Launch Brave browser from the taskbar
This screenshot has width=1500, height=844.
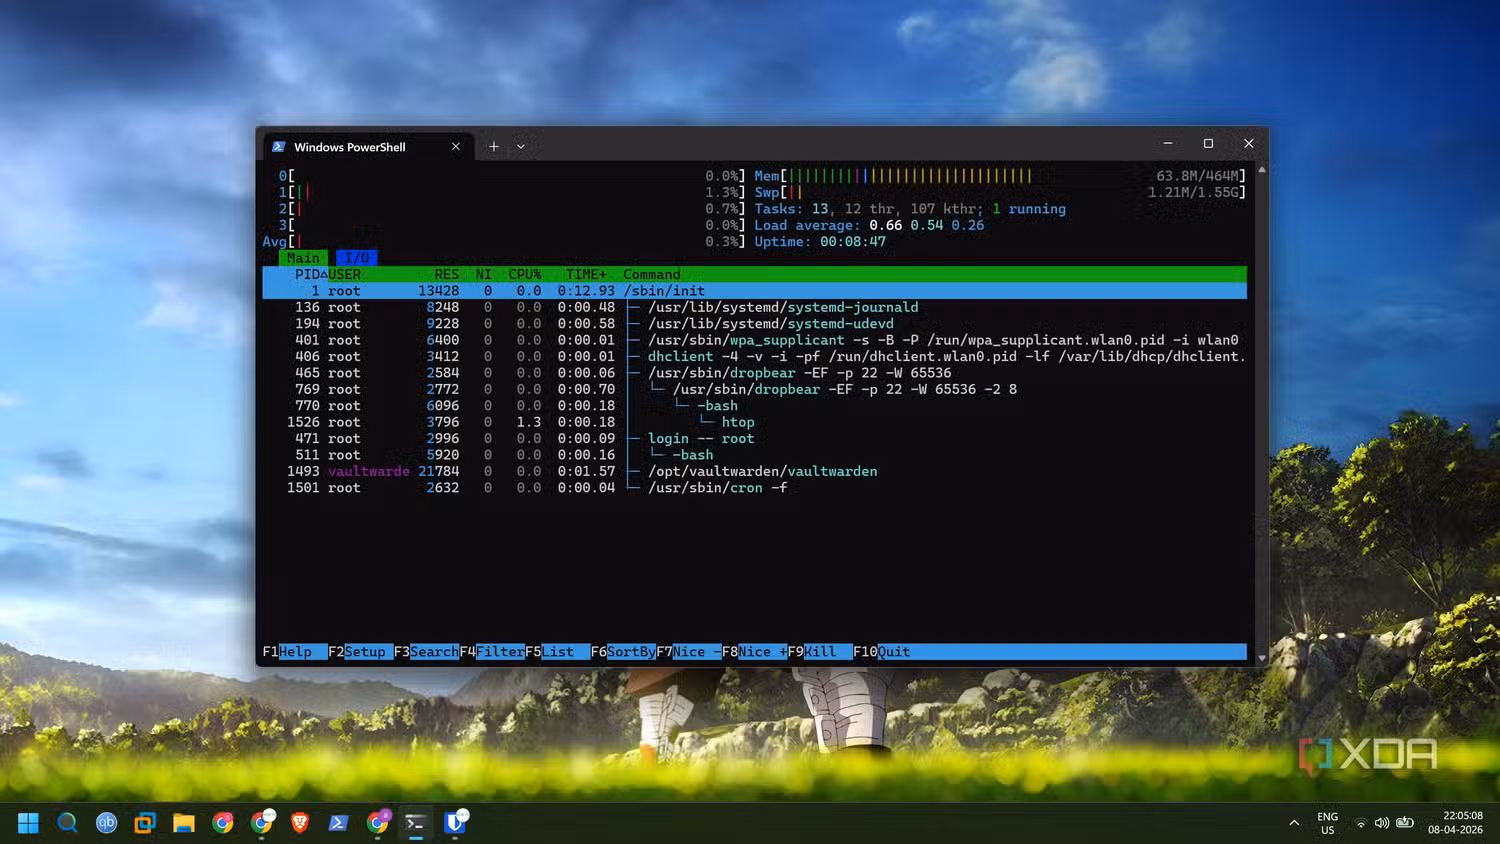tap(300, 823)
